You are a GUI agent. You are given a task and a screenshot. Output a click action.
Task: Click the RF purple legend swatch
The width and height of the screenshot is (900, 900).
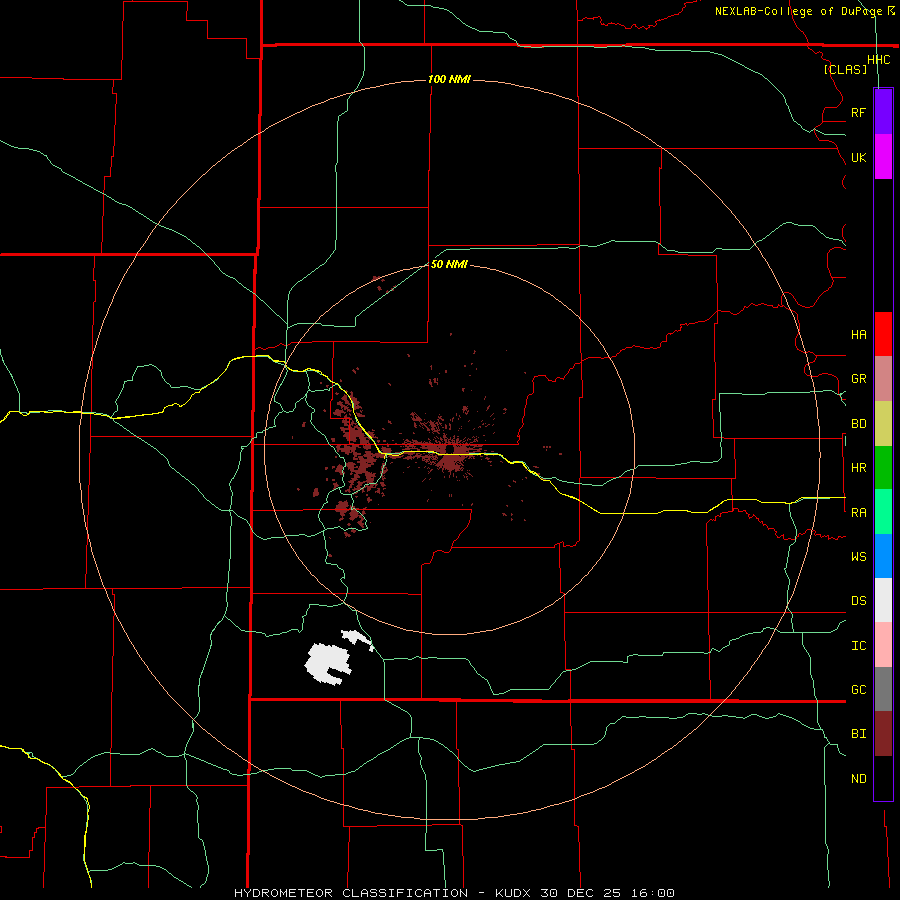(883, 112)
